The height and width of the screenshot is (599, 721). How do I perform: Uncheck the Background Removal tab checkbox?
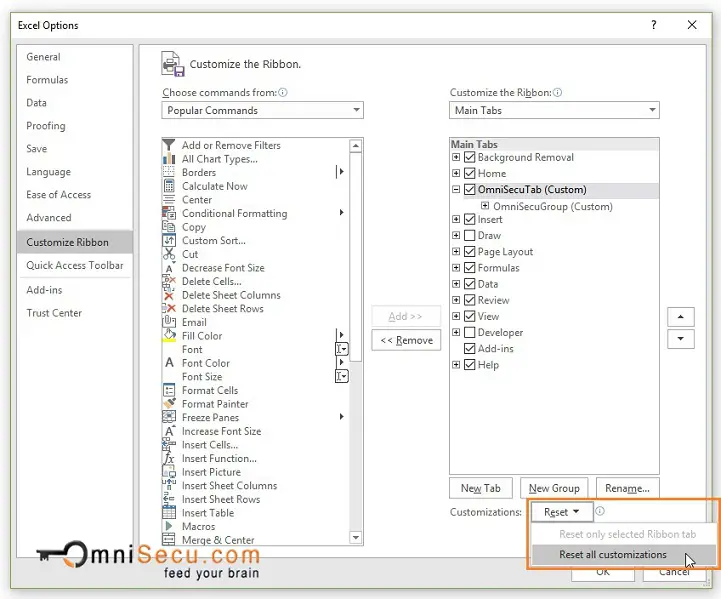[x=469, y=157]
